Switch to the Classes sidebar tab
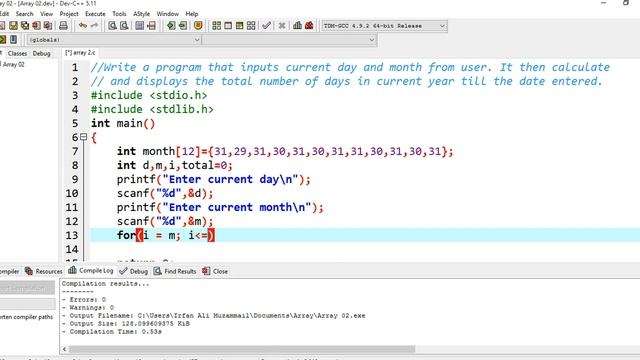Image resolution: width=640 pixels, height=360 pixels. pos(17,53)
